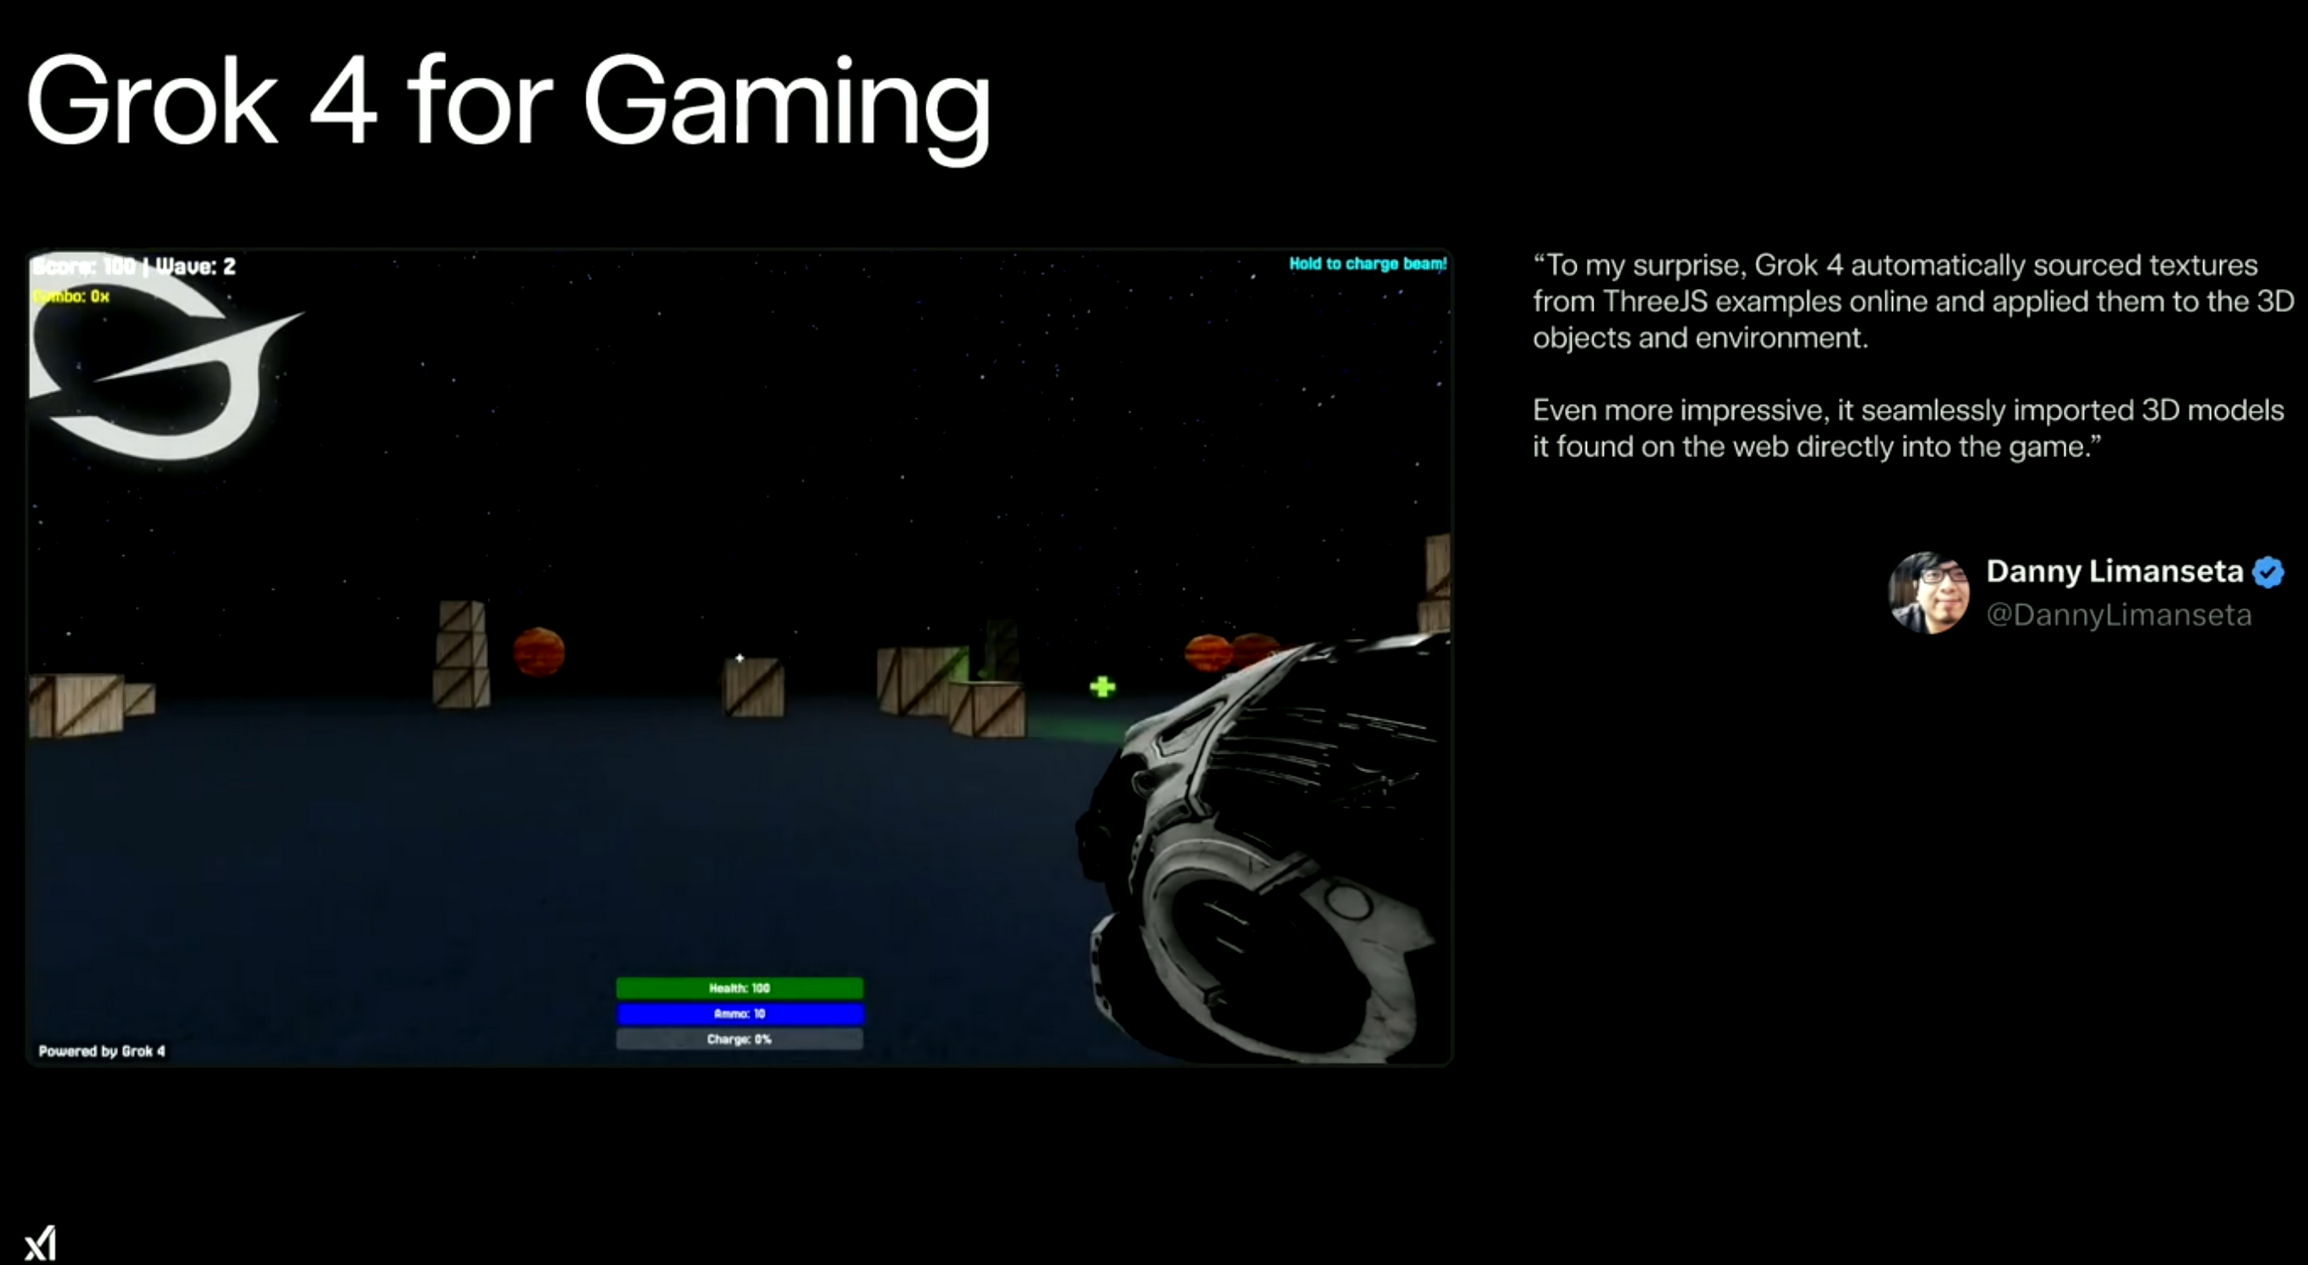Click the 'Powered by Grok 4' label
The height and width of the screenshot is (1265, 2308).
coord(102,1051)
